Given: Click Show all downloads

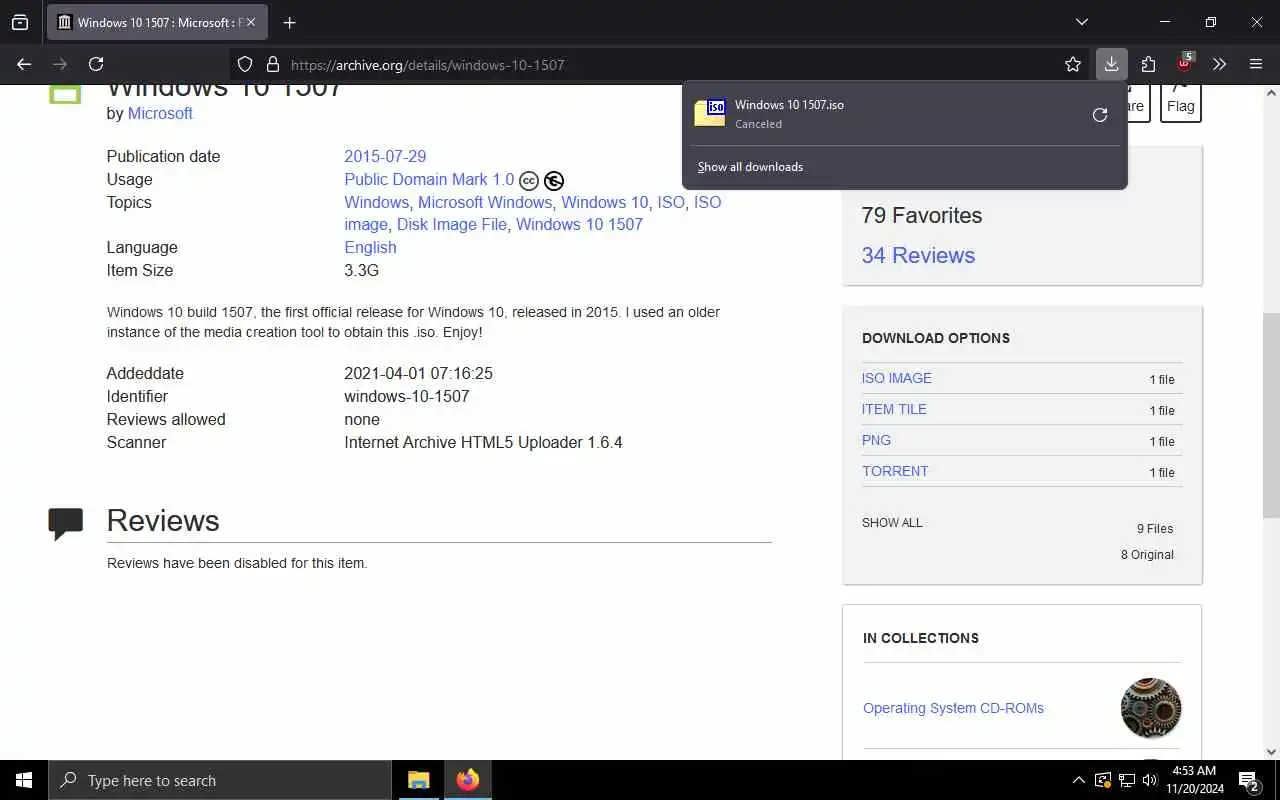Looking at the screenshot, I should 750,167.
